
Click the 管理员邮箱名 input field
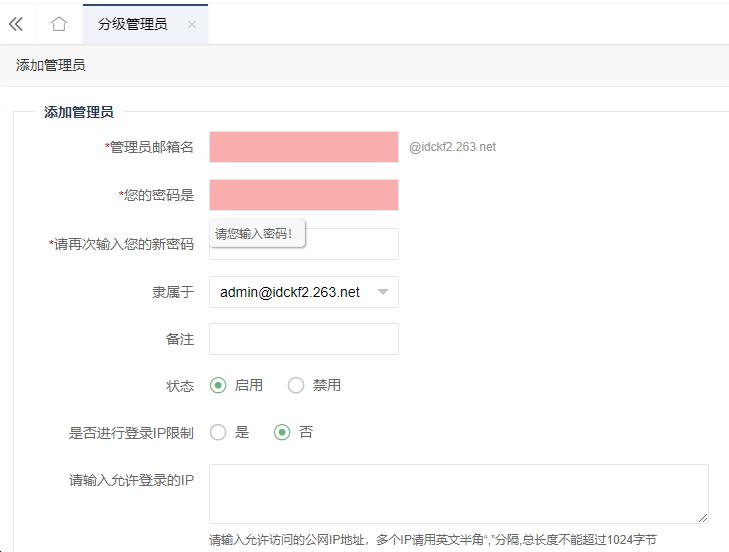pyautogui.click(x=303, y=147)
